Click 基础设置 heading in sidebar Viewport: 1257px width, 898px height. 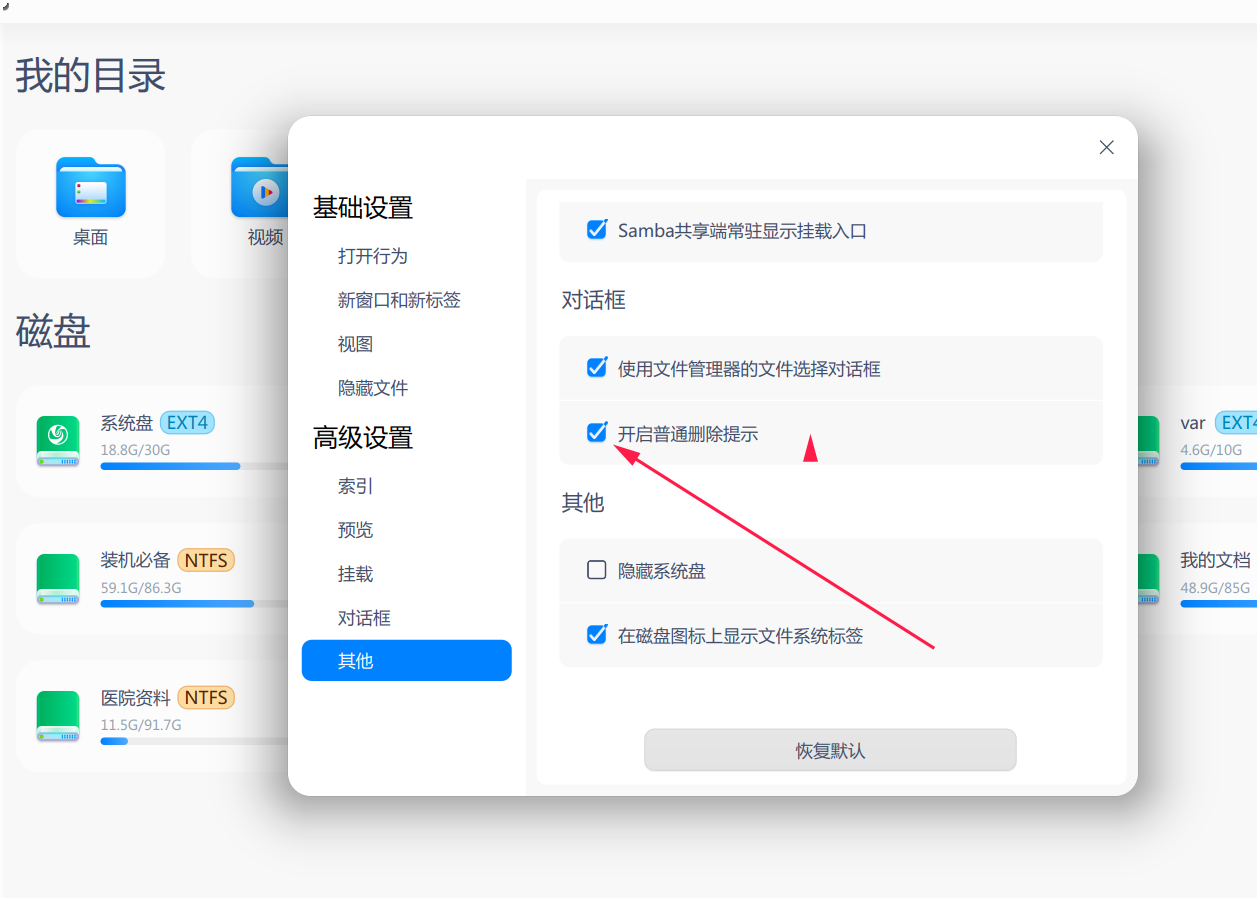pos(363,208)
